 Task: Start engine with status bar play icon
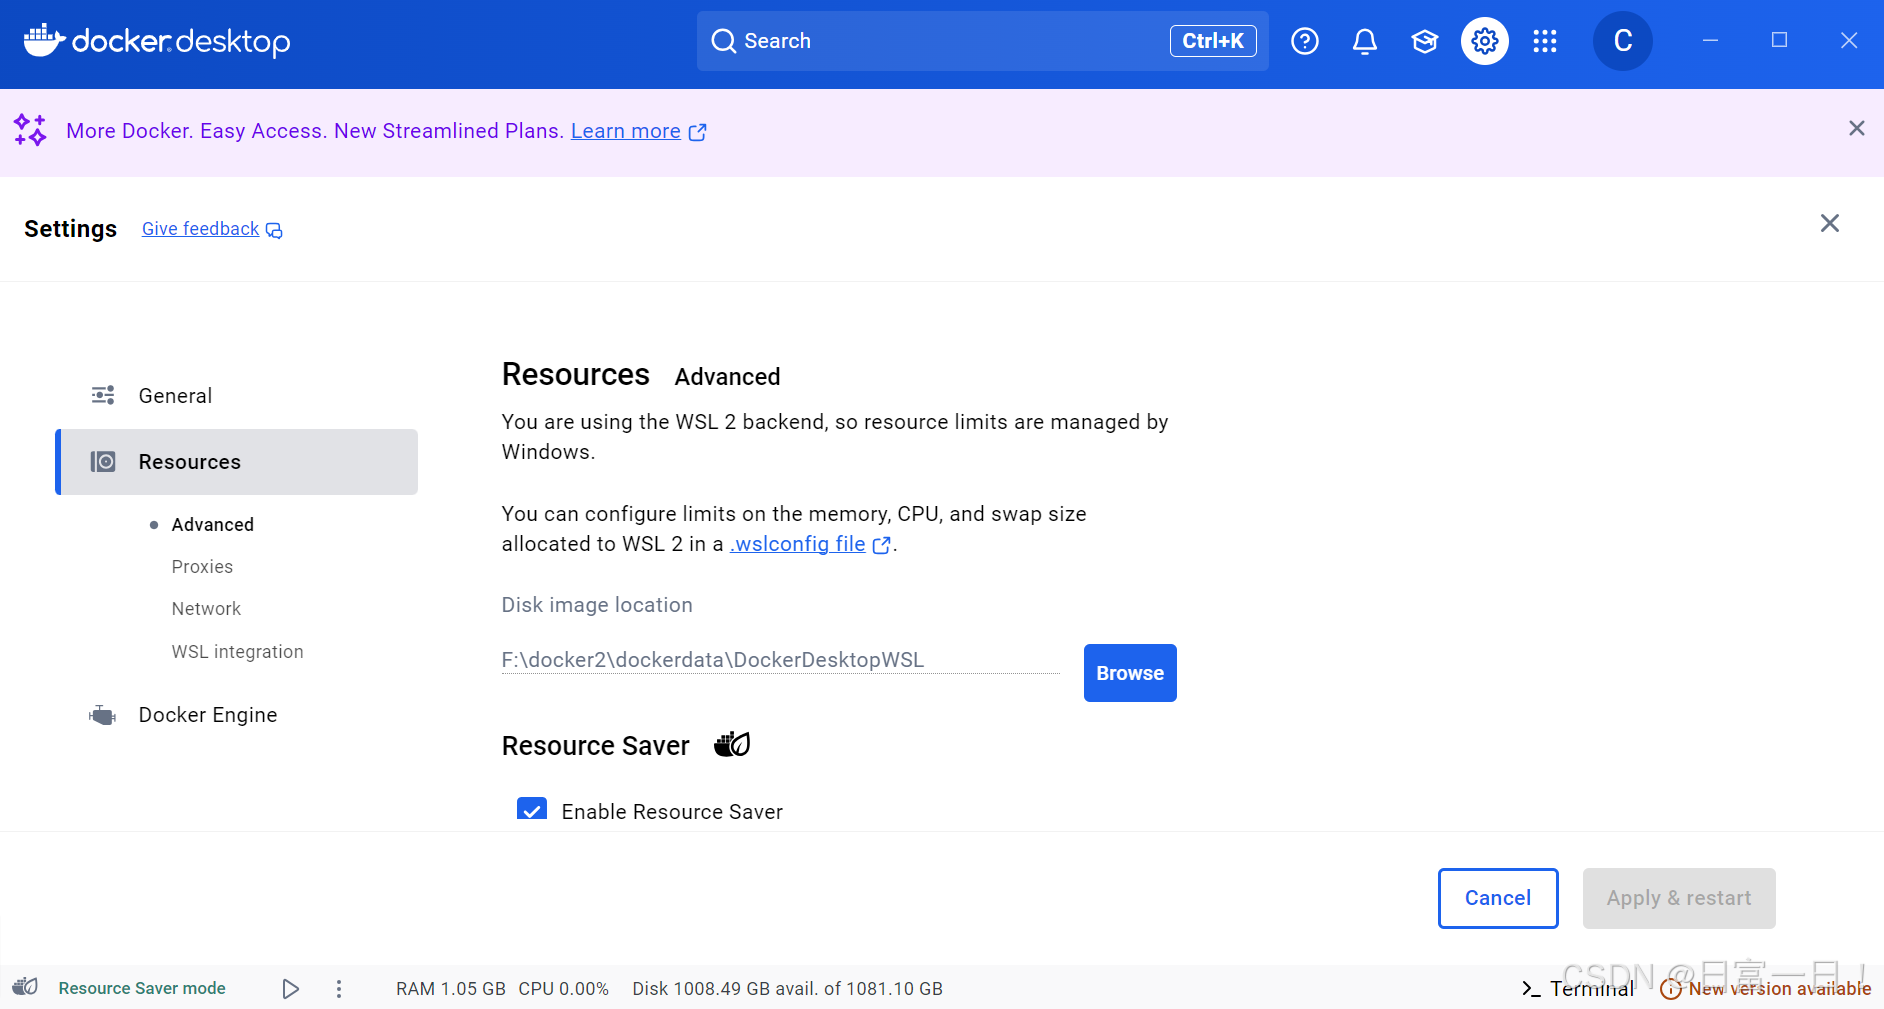click(290, 989)
